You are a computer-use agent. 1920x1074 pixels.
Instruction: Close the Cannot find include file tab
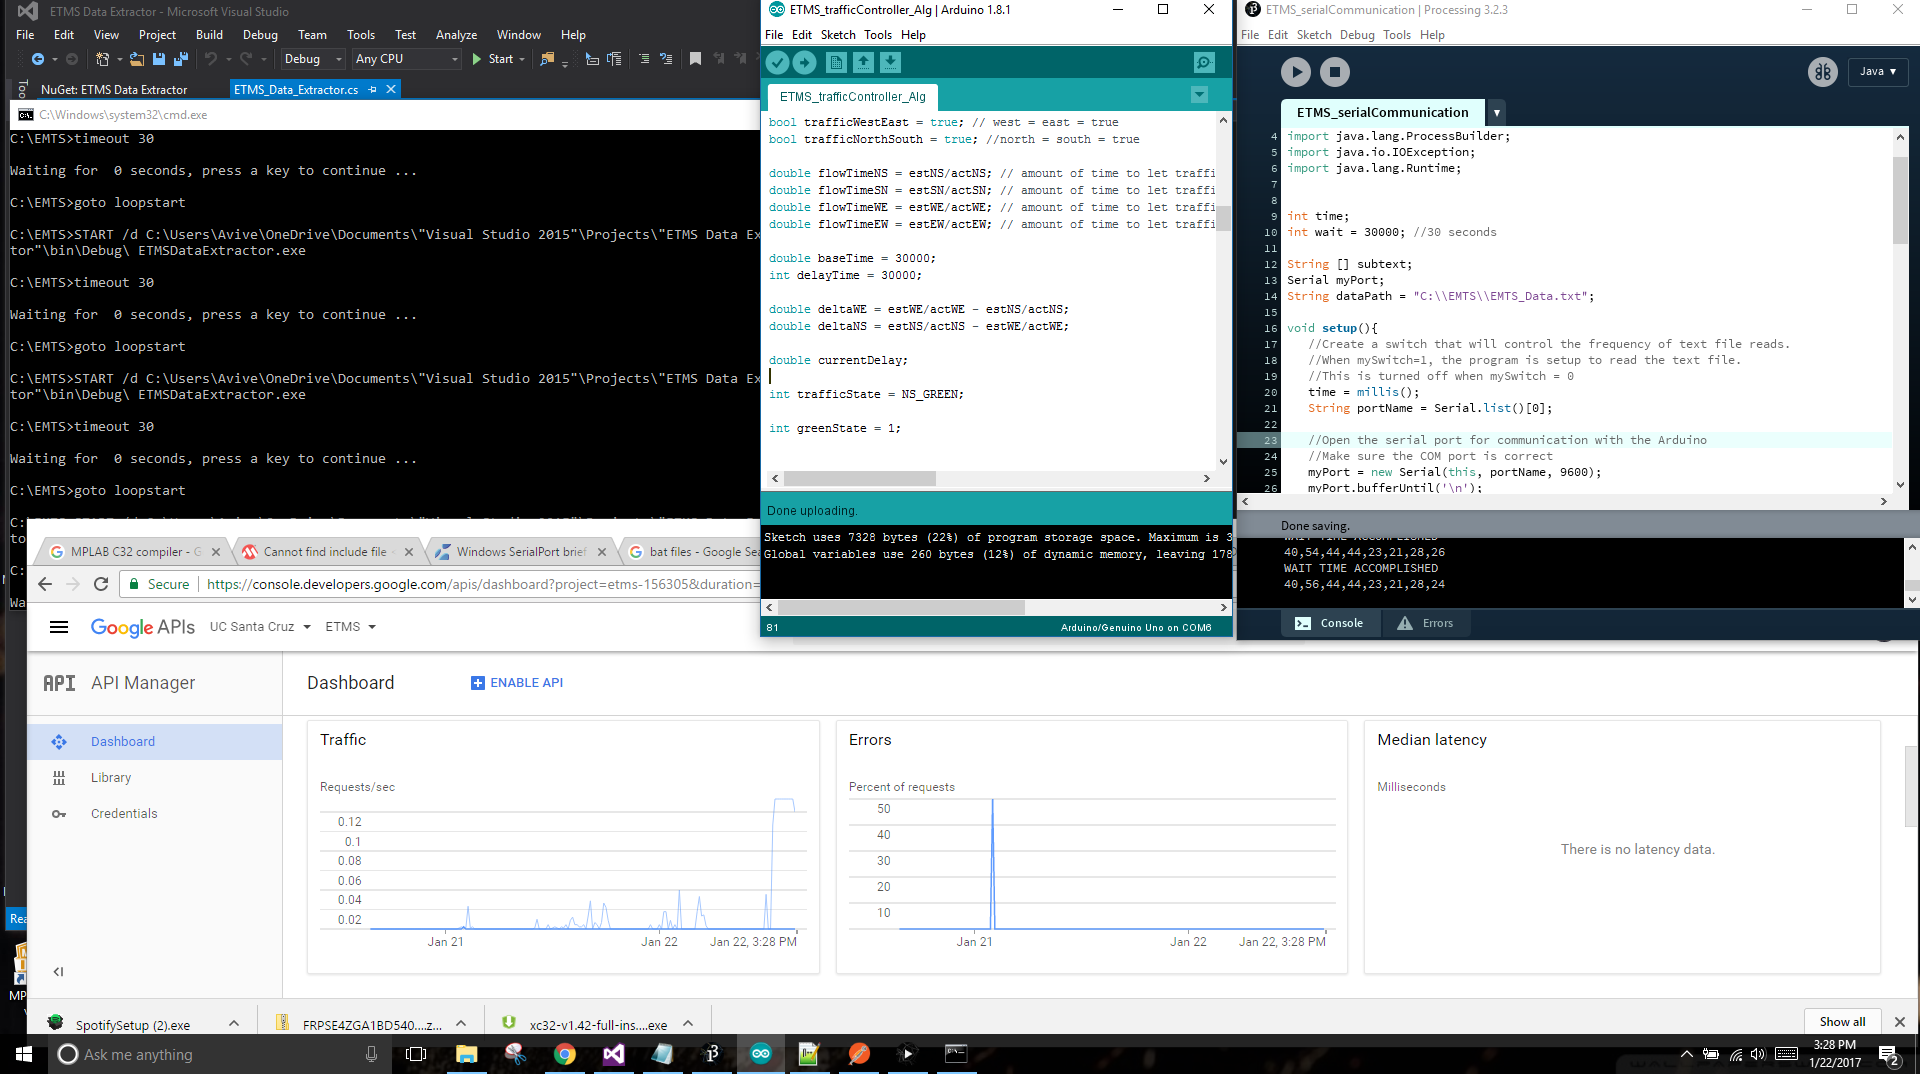tap(408, 552)
